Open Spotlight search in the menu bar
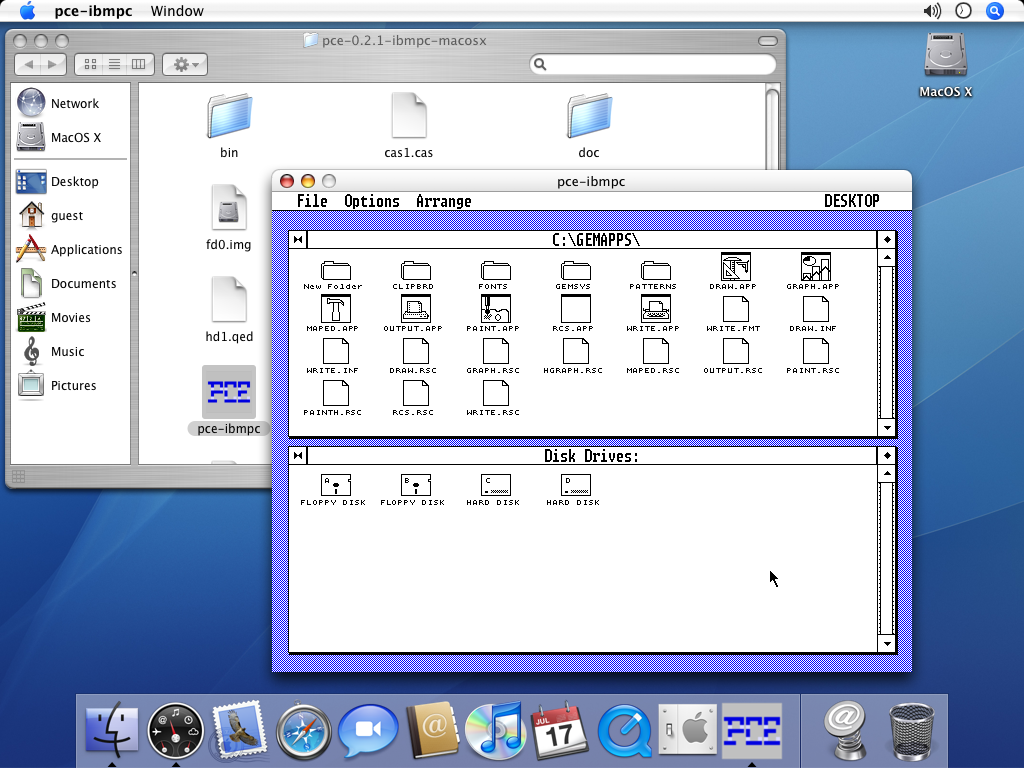1024x768 pixels. coord(995,11)
